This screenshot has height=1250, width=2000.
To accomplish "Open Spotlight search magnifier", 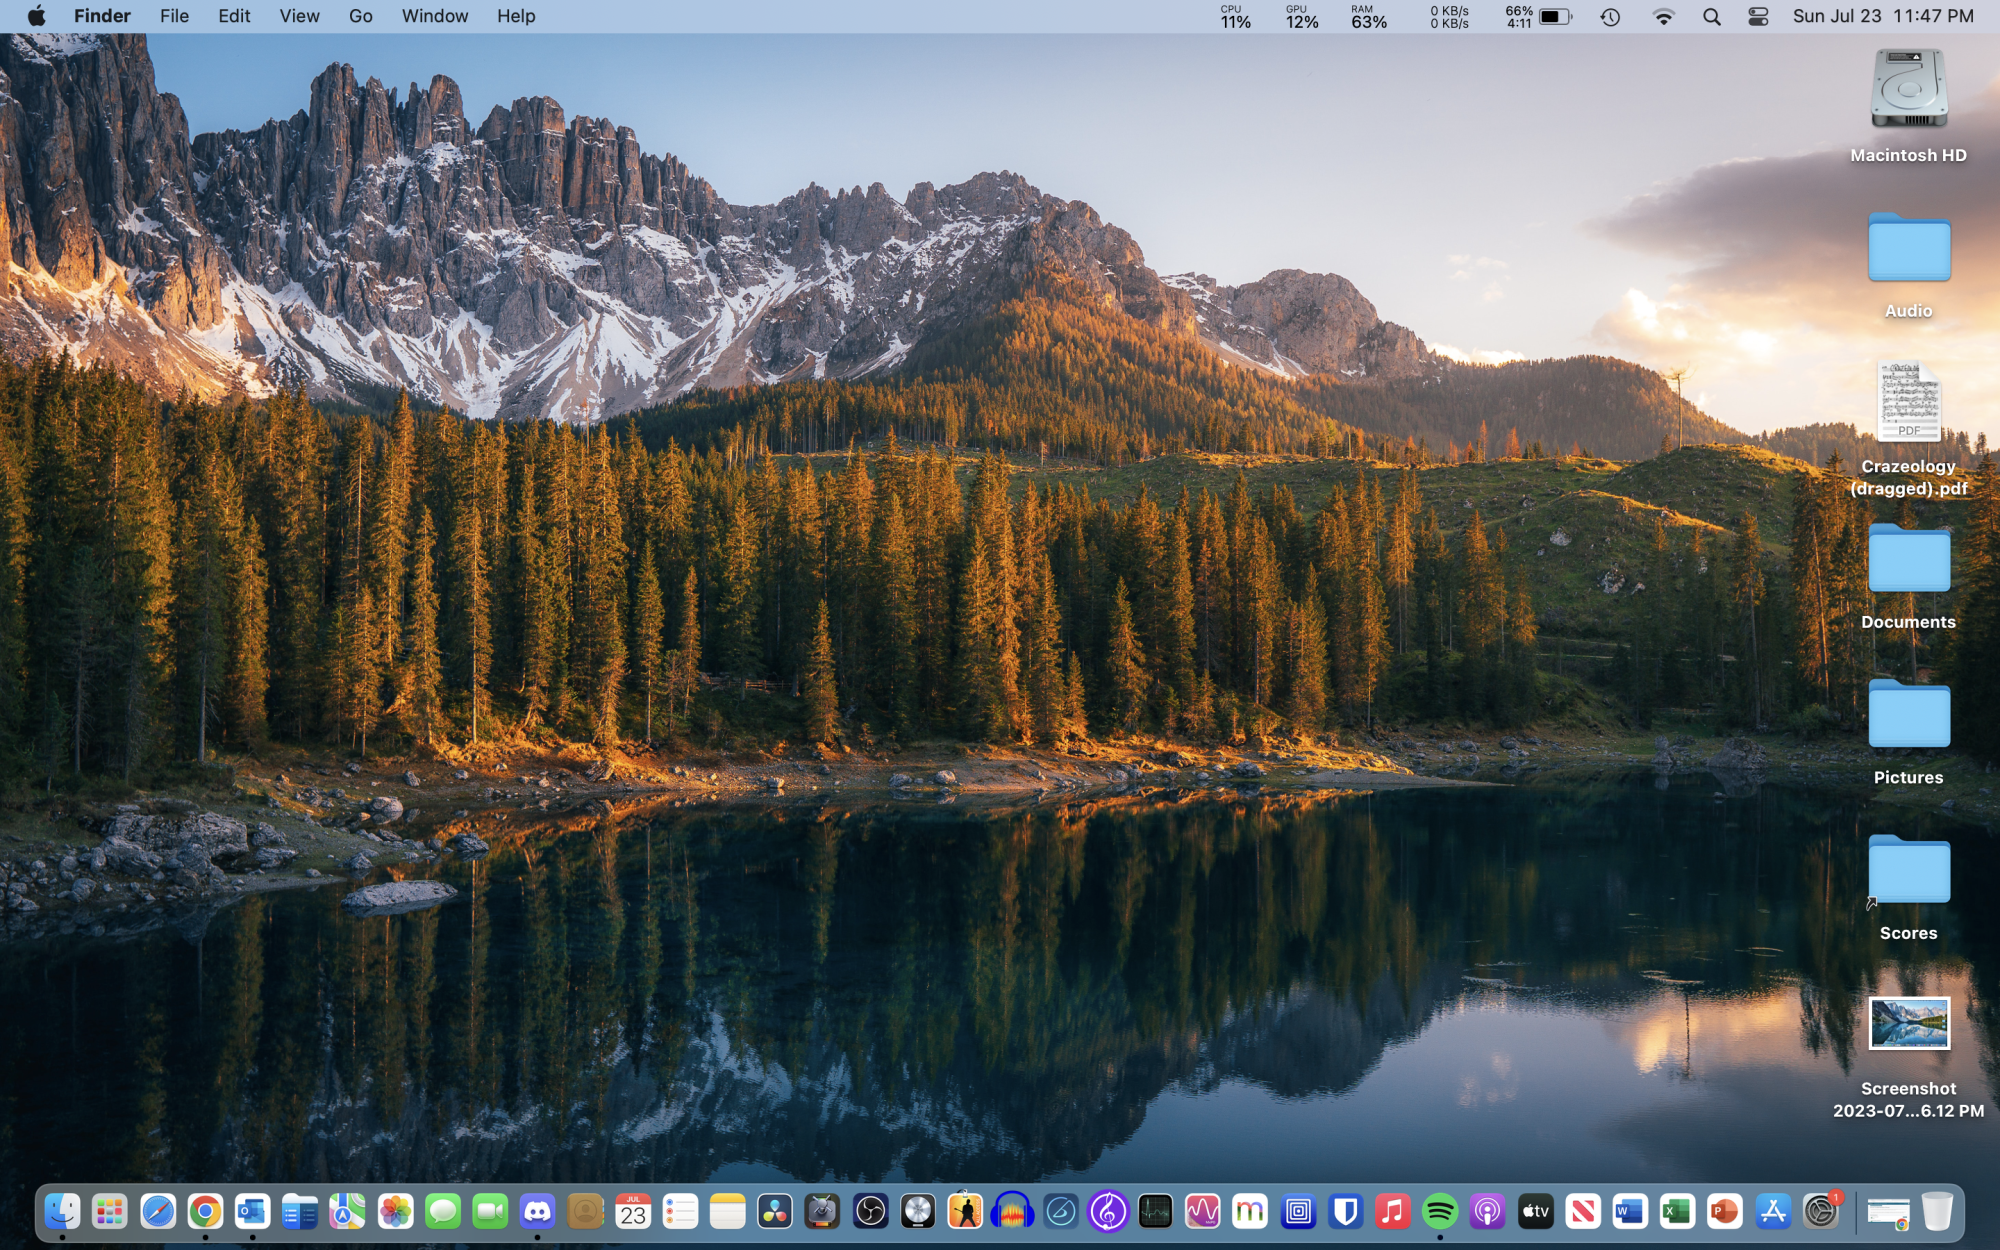I will tap(1711, 17).
